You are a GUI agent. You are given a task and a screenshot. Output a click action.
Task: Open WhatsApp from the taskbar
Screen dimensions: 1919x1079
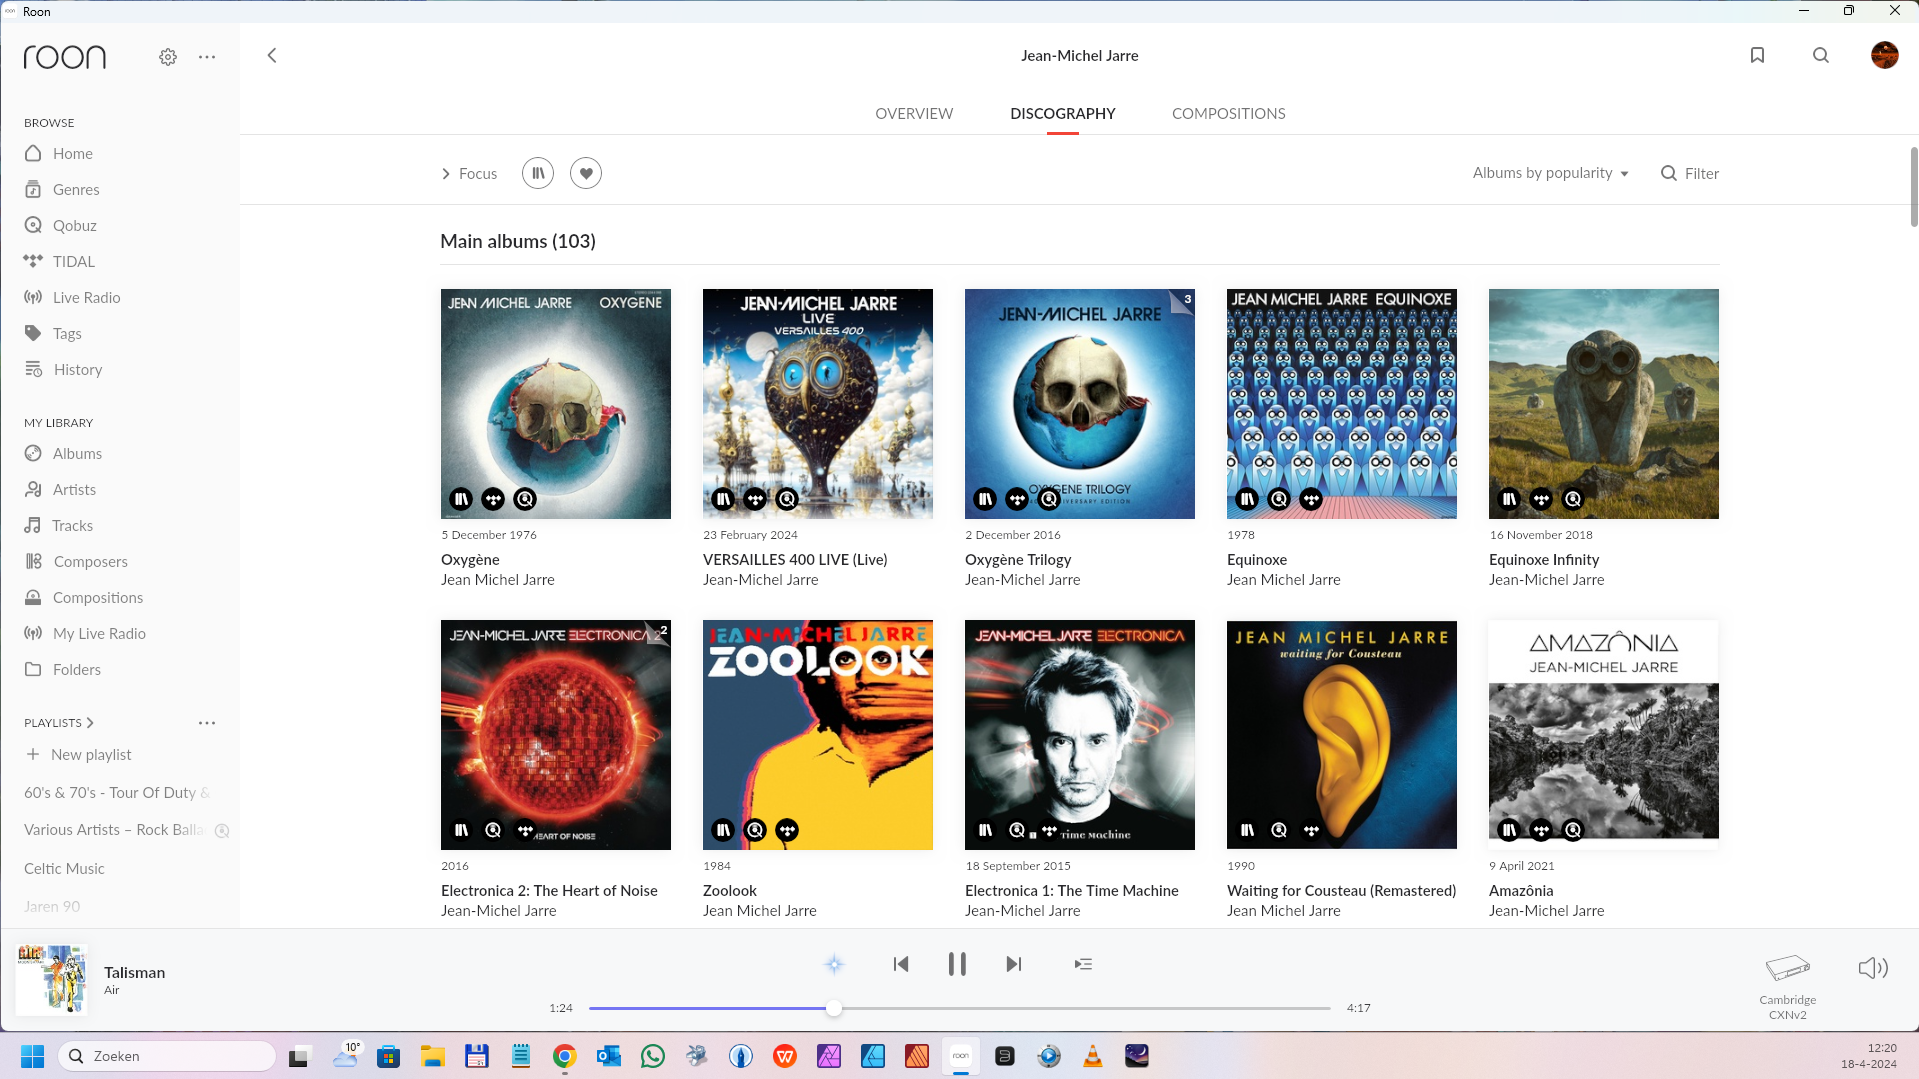click(653, 1056)
